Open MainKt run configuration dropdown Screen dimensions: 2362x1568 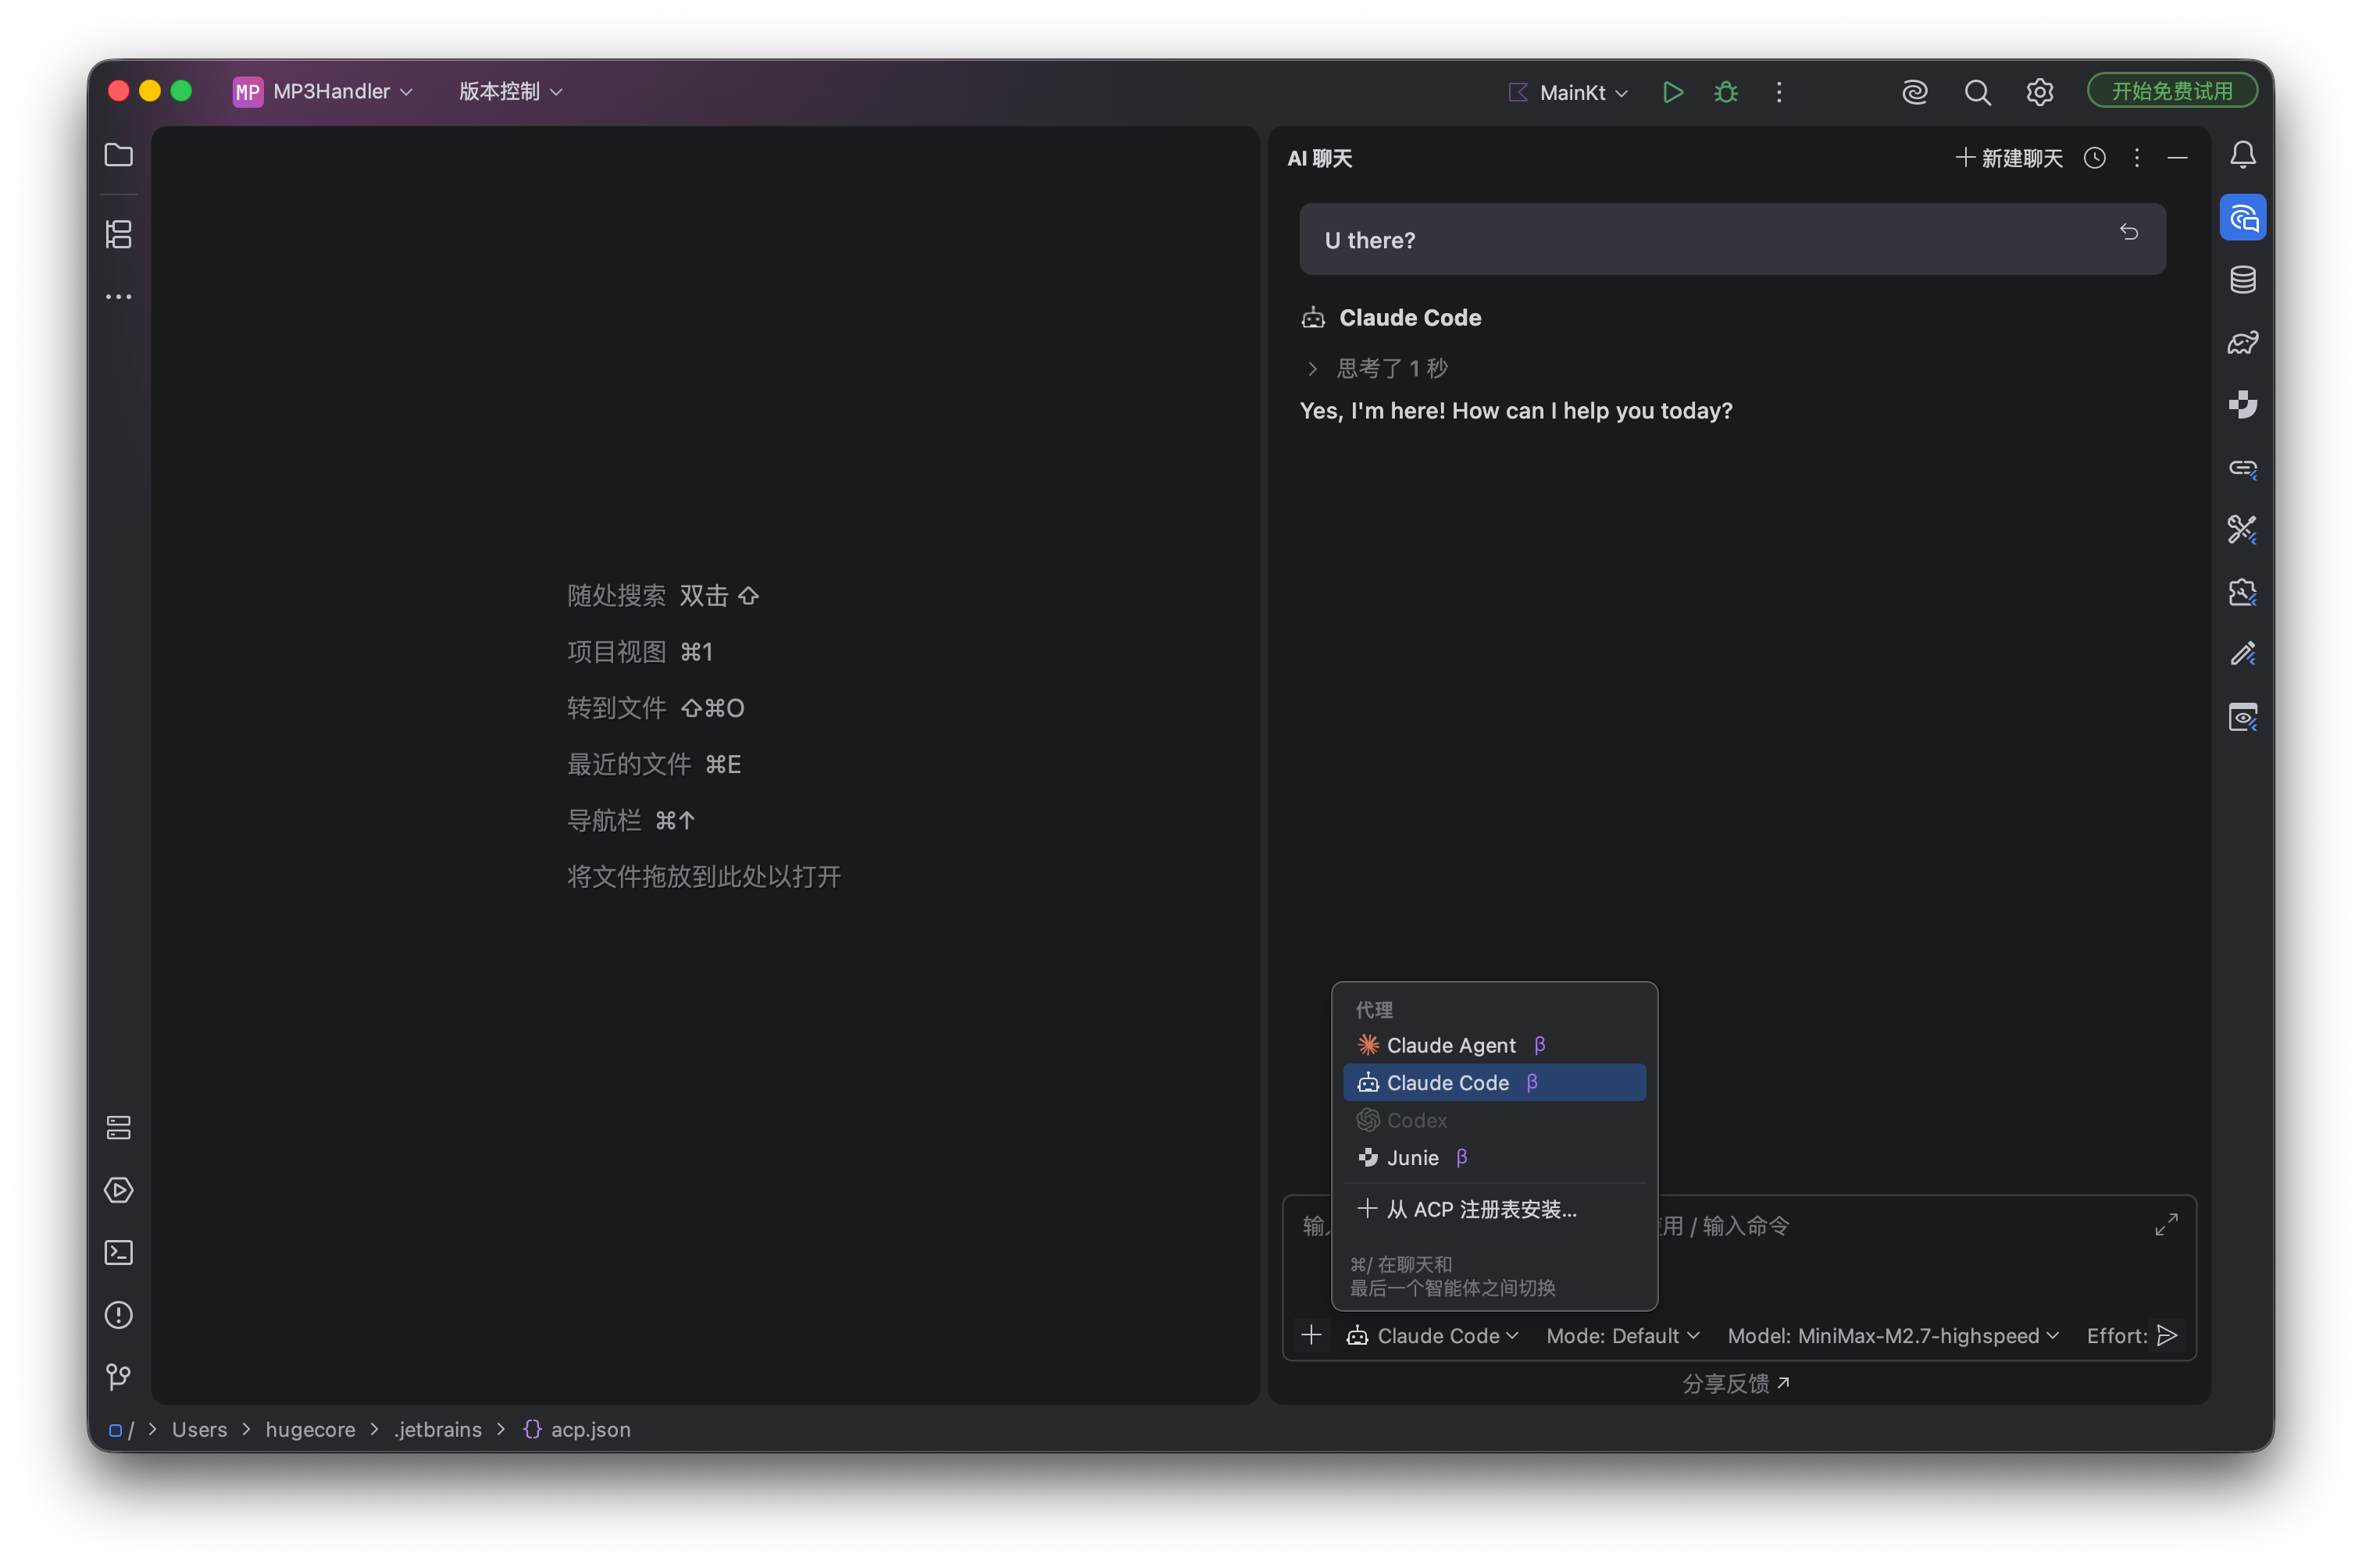(1568, 92)
